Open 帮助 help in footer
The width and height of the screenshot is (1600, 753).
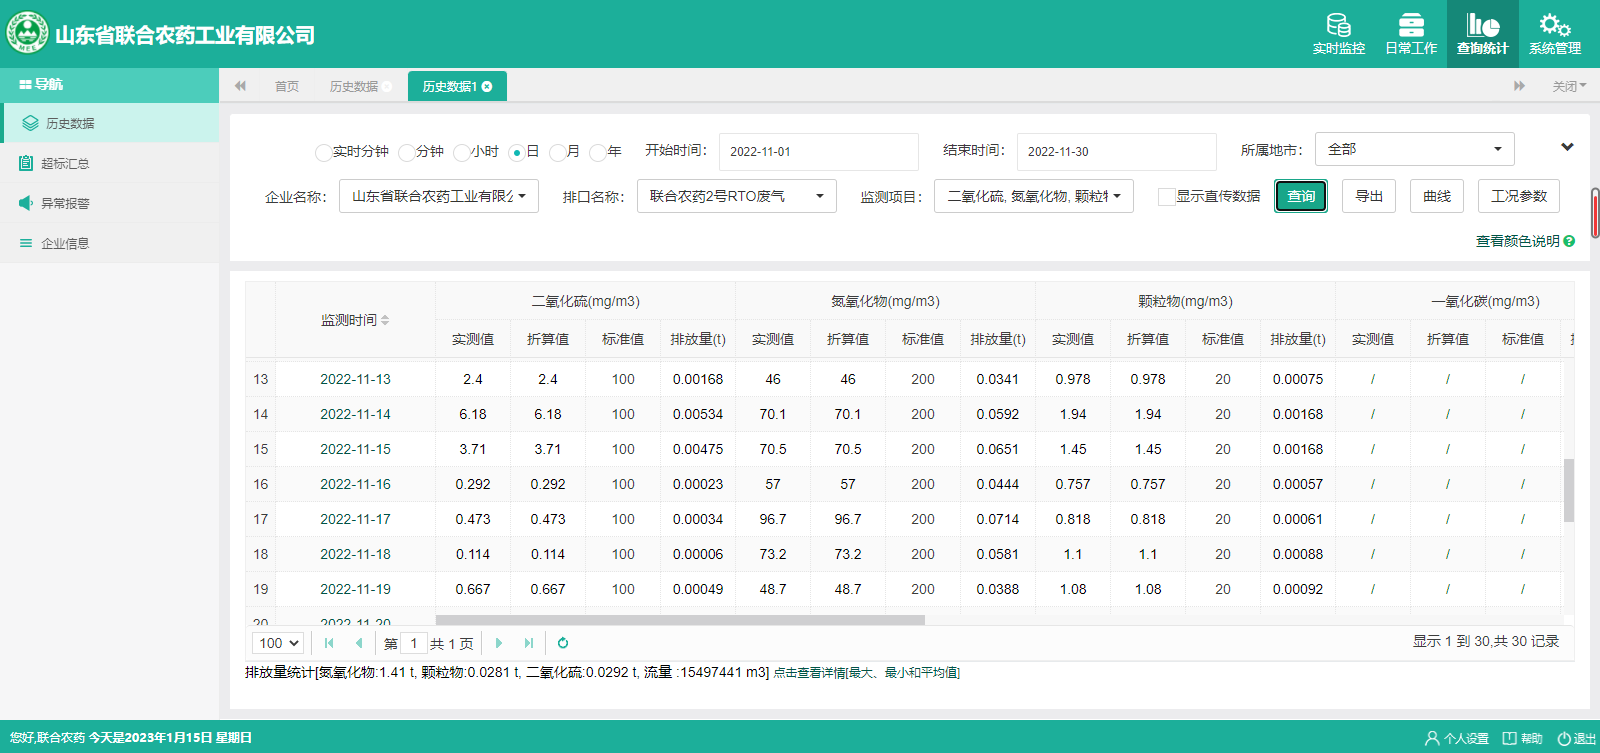[1523, 738]
